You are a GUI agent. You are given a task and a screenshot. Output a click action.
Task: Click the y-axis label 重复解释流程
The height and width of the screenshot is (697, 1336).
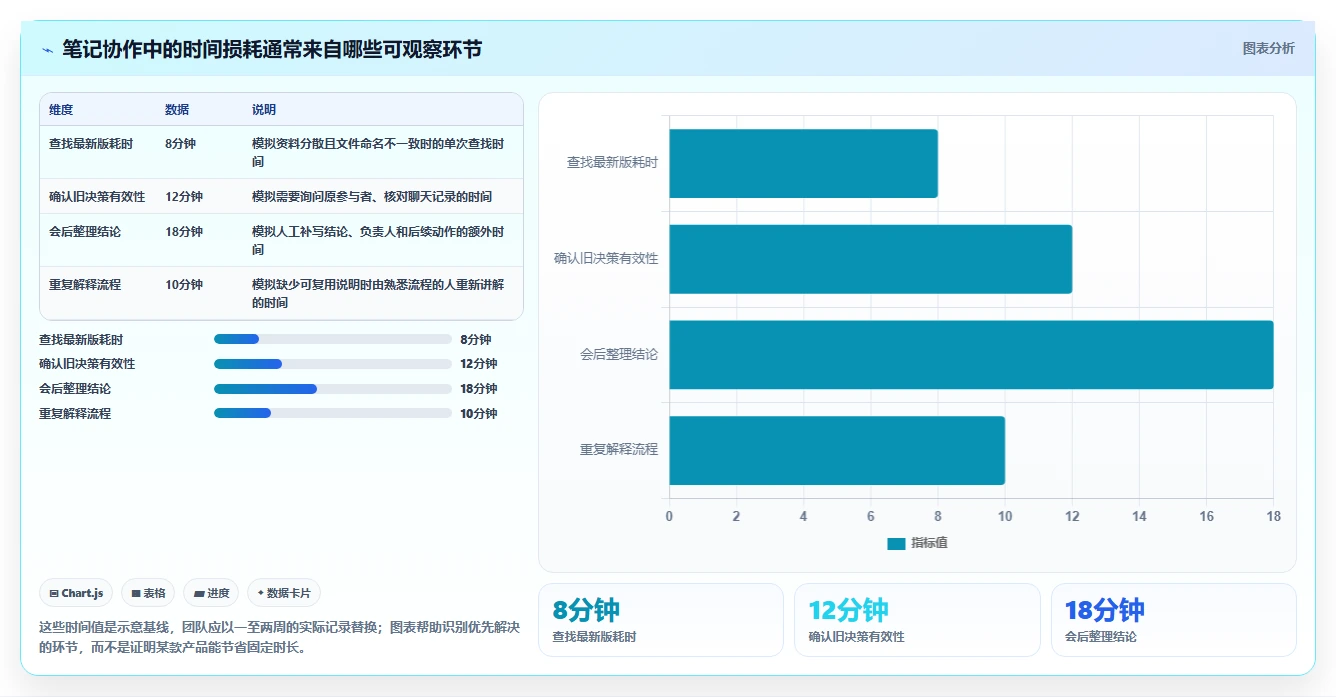619,450
